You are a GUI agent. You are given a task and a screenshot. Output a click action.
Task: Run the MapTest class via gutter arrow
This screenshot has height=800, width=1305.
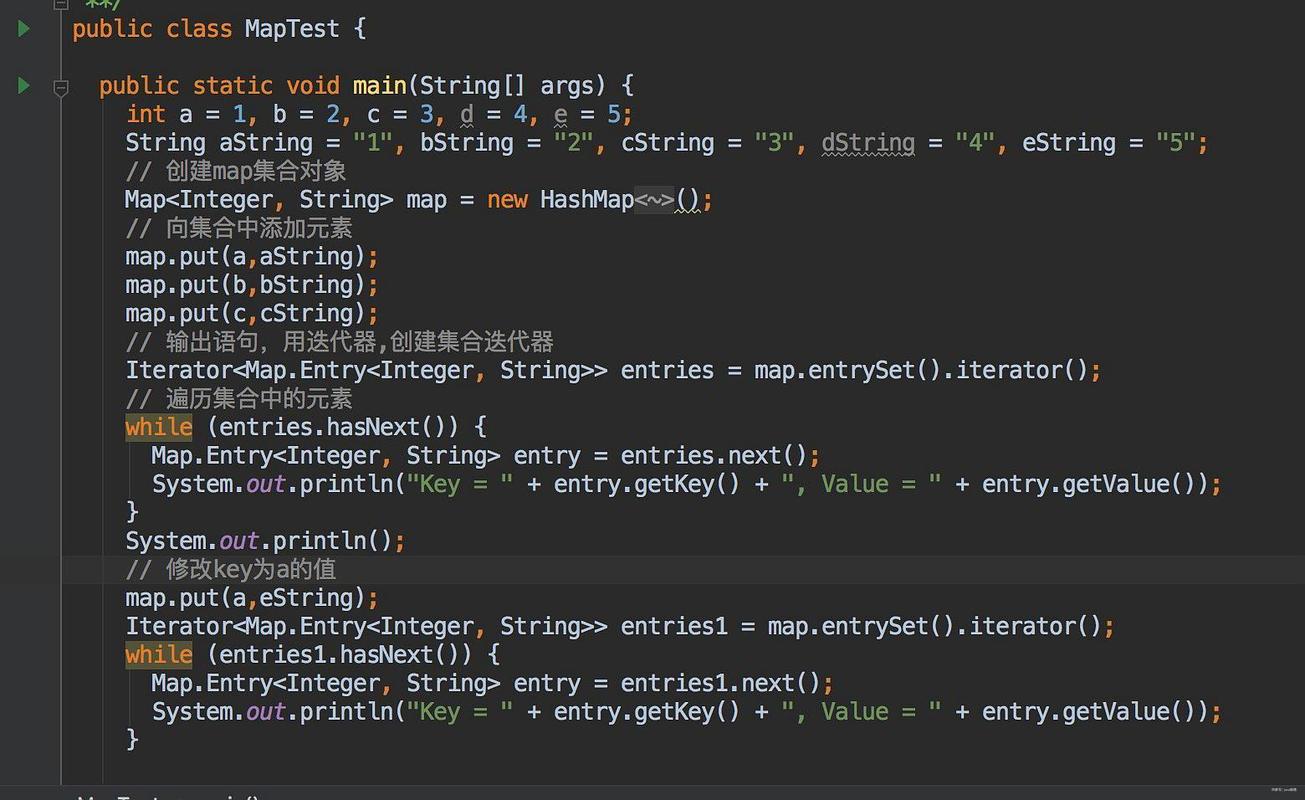click(23, 29)
